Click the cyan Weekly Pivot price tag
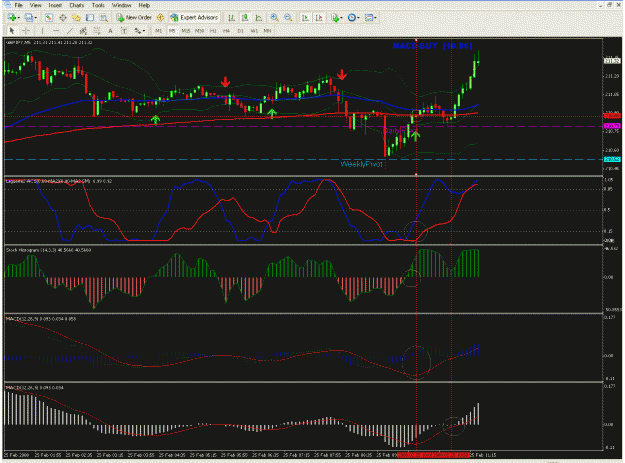The width and height of the screenshot is (625, 463). pyautogui.click(x=612, y=159)
